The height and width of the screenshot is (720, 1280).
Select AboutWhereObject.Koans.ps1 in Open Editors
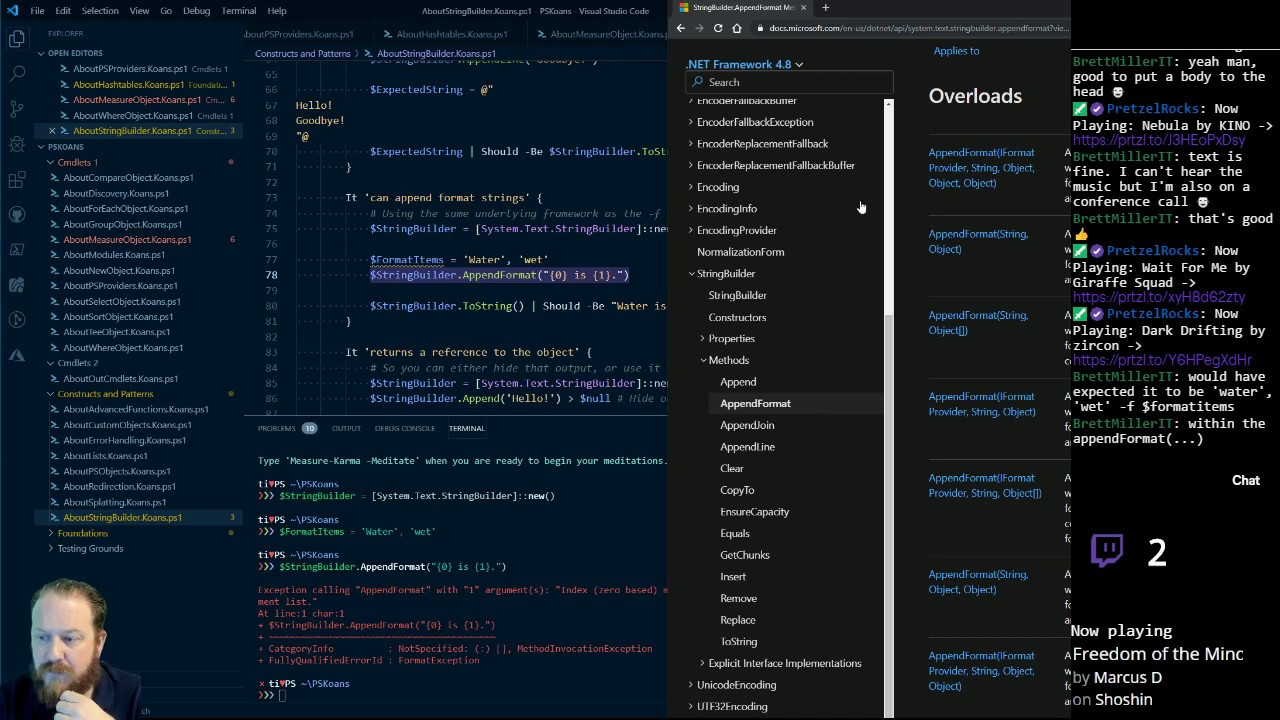tap(132, 115)
